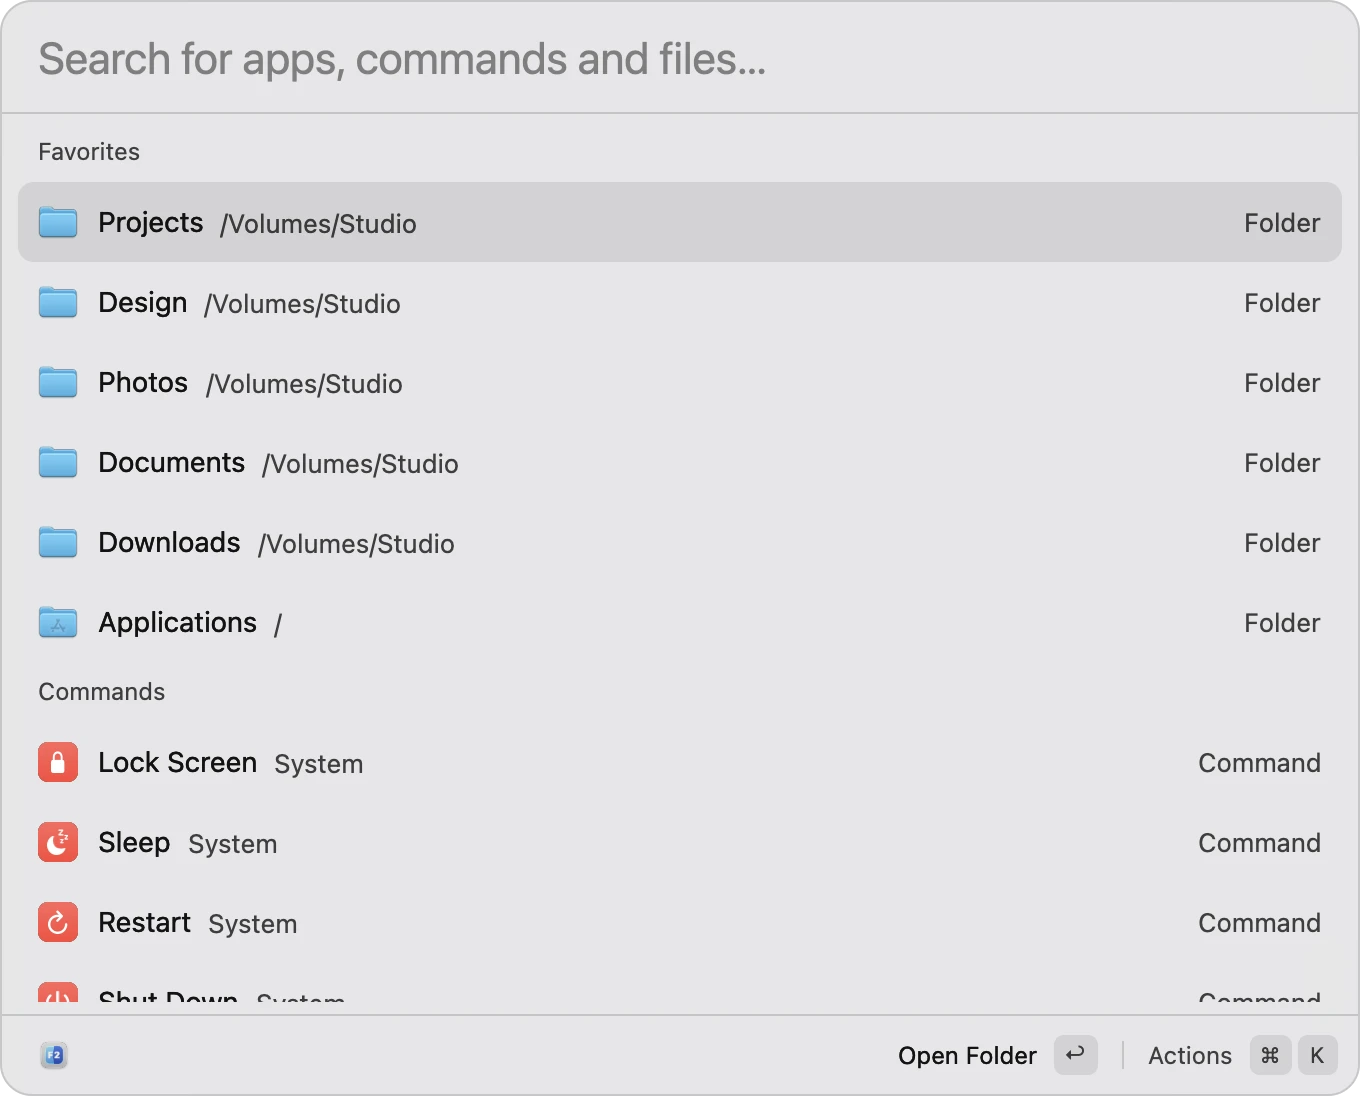Click the Applications folder icon
This screenshot has width=1360, height=1096.
click(58, 622)
